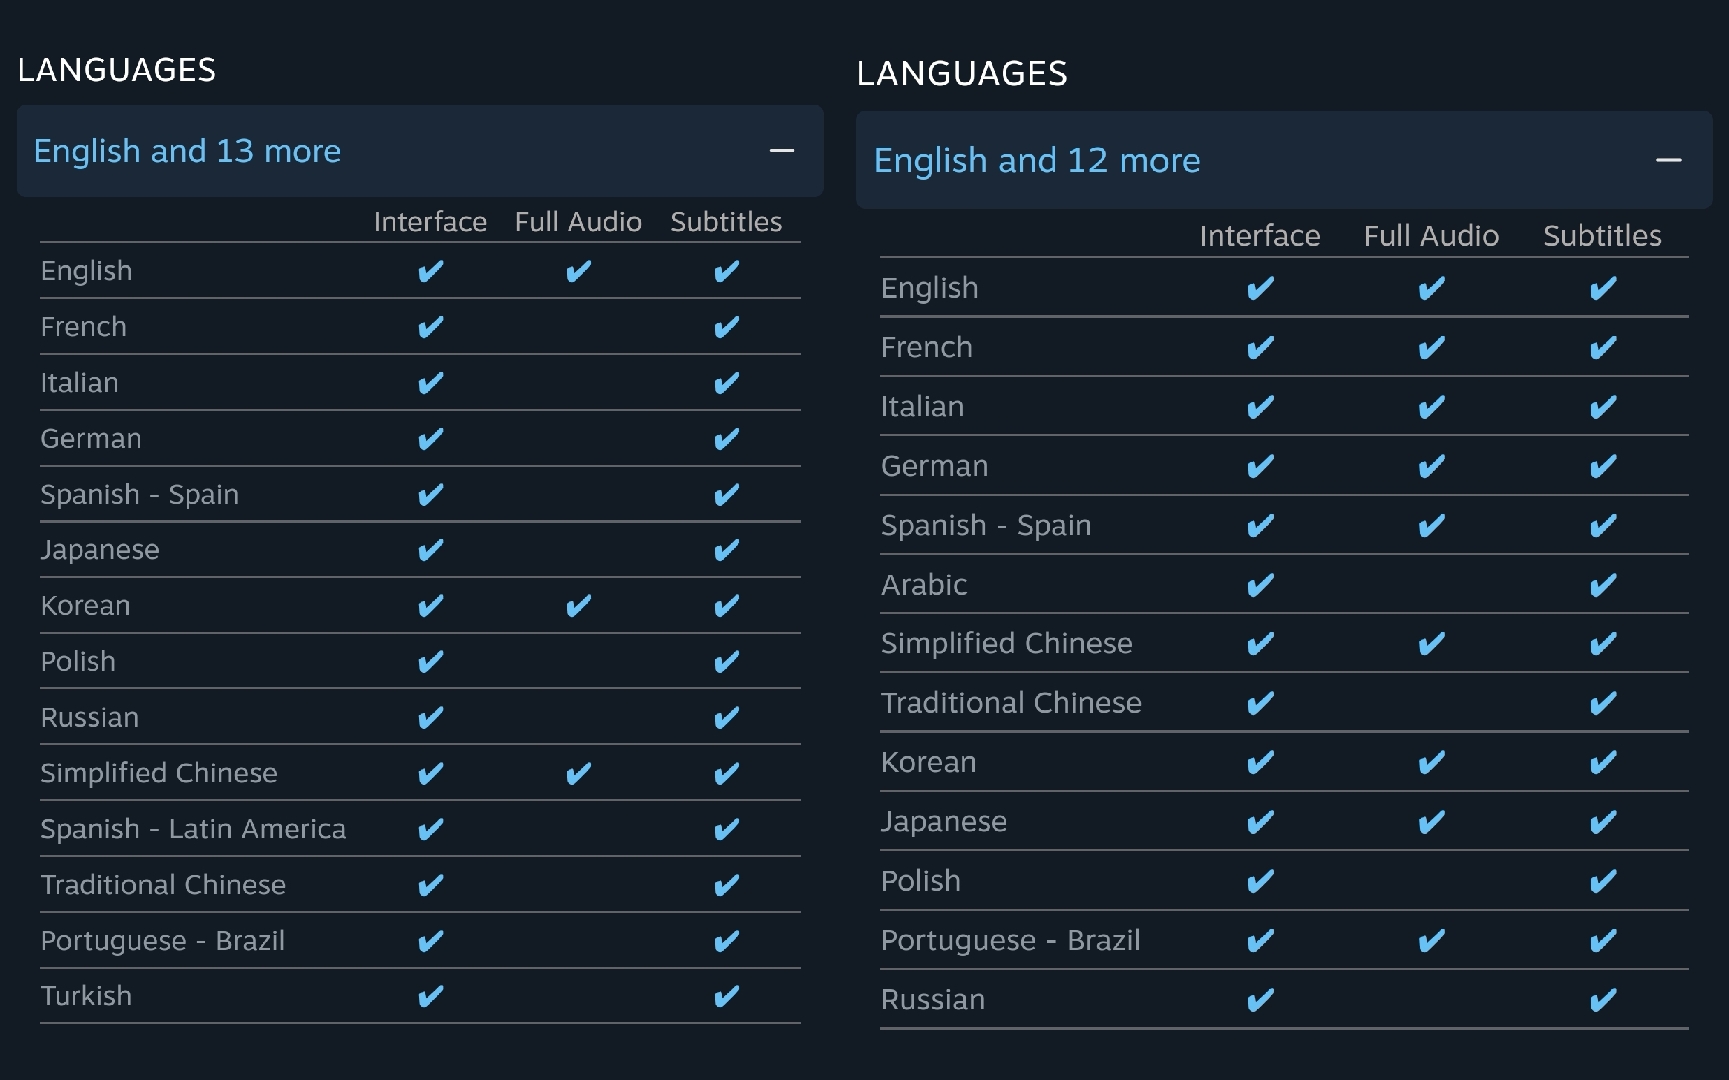Viewport: 1729px width, 1080px height.
Task: Click English Full Audio checkmark in 13-language table
Action: click(578, 271)
